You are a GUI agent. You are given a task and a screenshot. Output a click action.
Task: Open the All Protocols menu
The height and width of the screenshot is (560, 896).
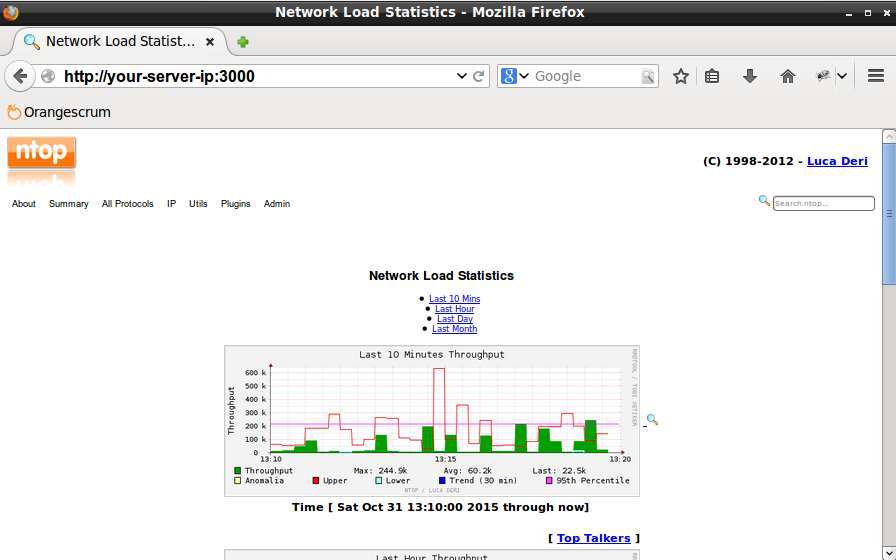[127, 204]
